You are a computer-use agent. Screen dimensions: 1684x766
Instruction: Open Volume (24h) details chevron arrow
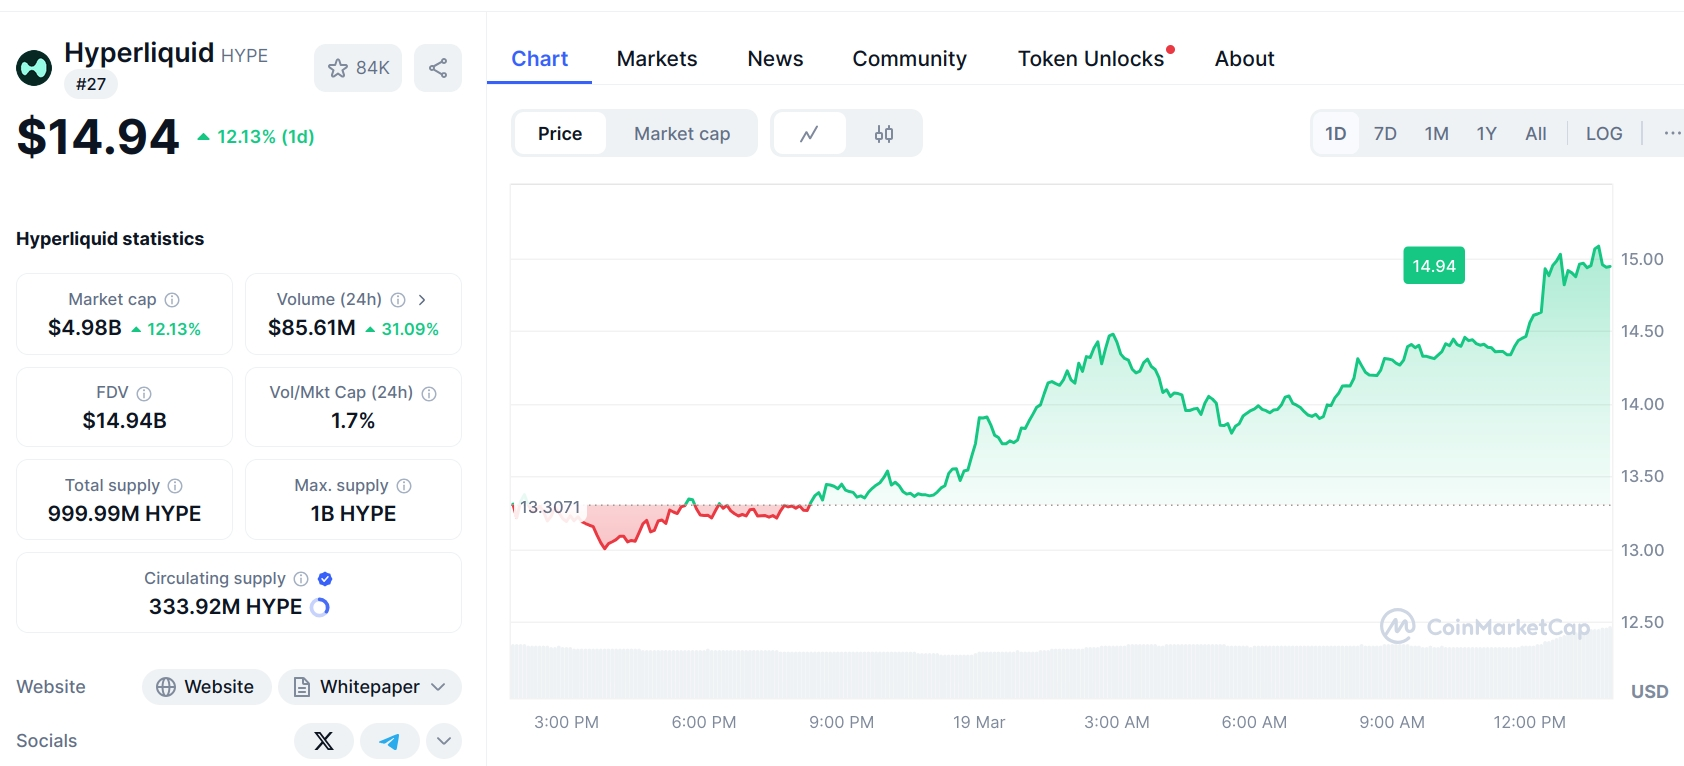pos(422,300)
